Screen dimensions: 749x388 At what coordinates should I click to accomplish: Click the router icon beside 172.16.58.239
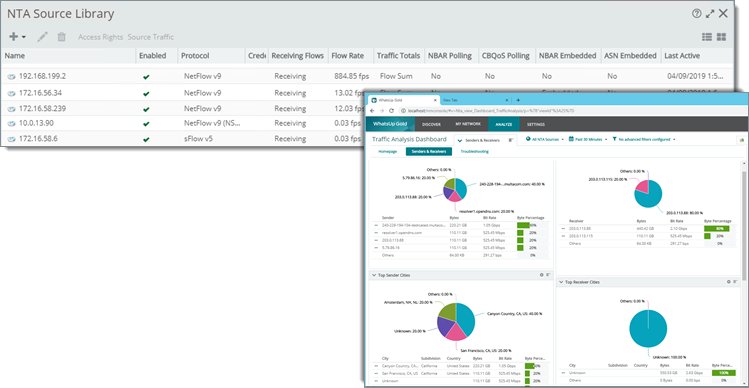coord(11,108)
